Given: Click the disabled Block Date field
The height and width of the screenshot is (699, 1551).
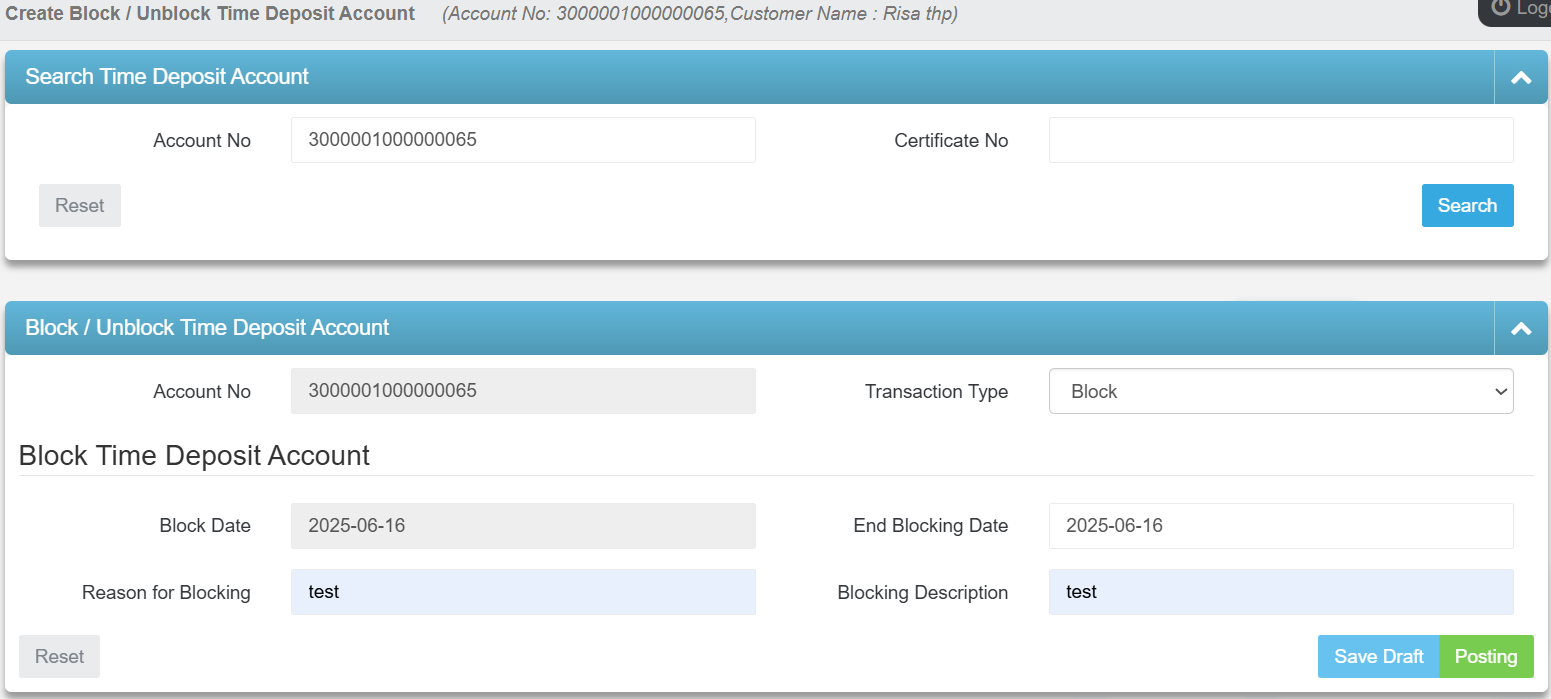Looking at the screenshot, I should click(522, 525).
